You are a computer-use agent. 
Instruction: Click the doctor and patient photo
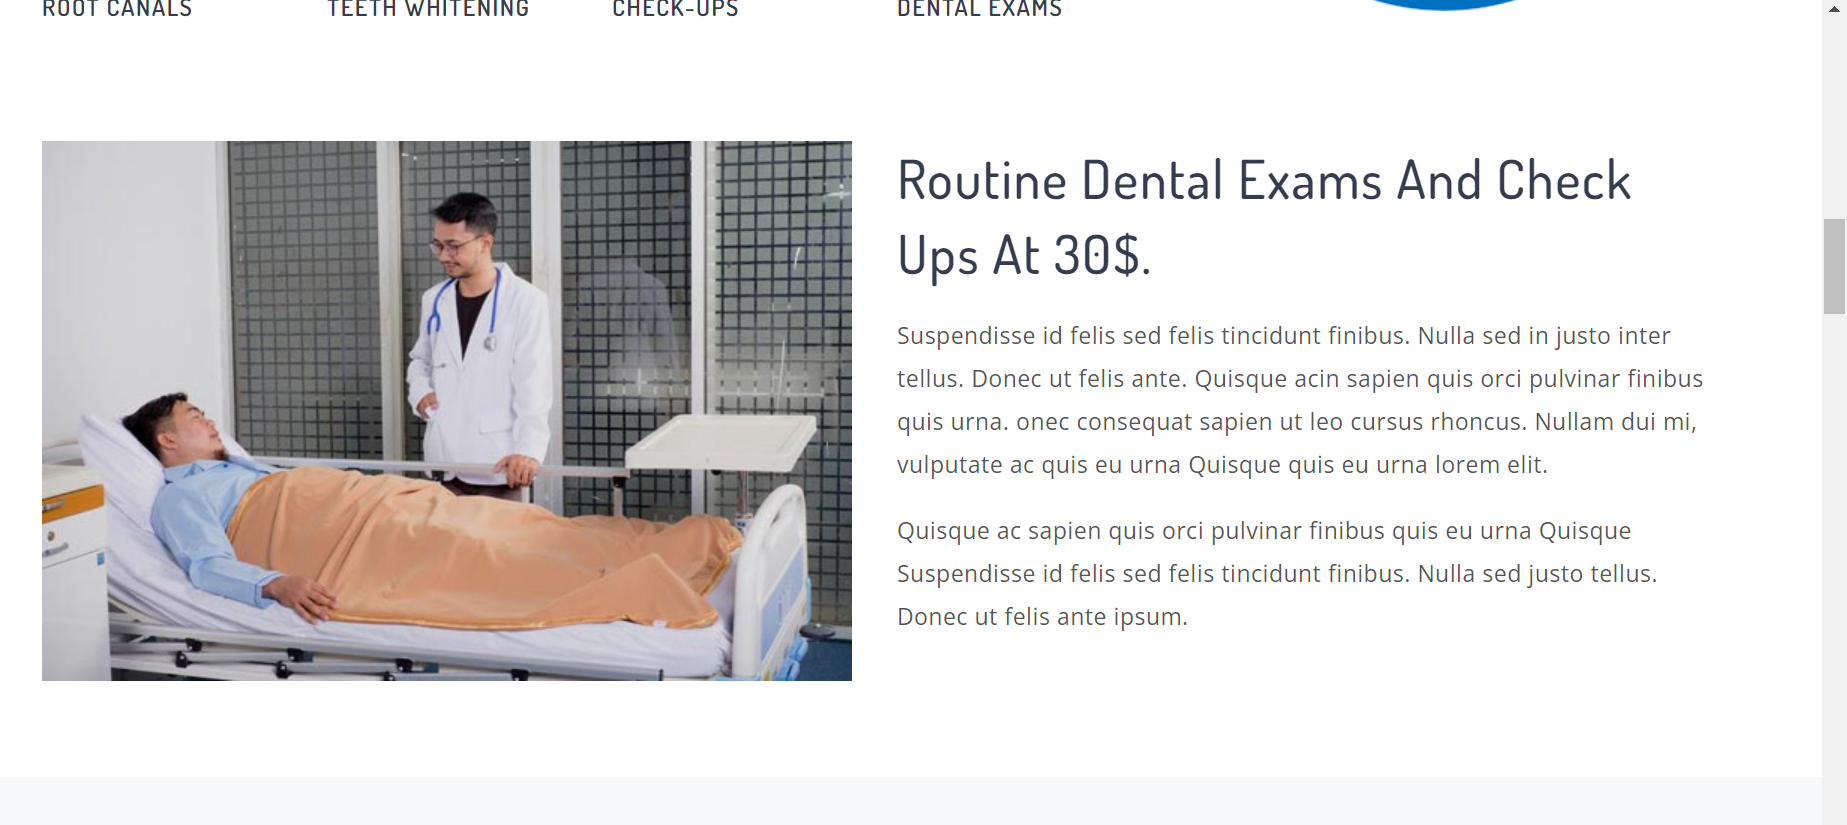(447, 411)
